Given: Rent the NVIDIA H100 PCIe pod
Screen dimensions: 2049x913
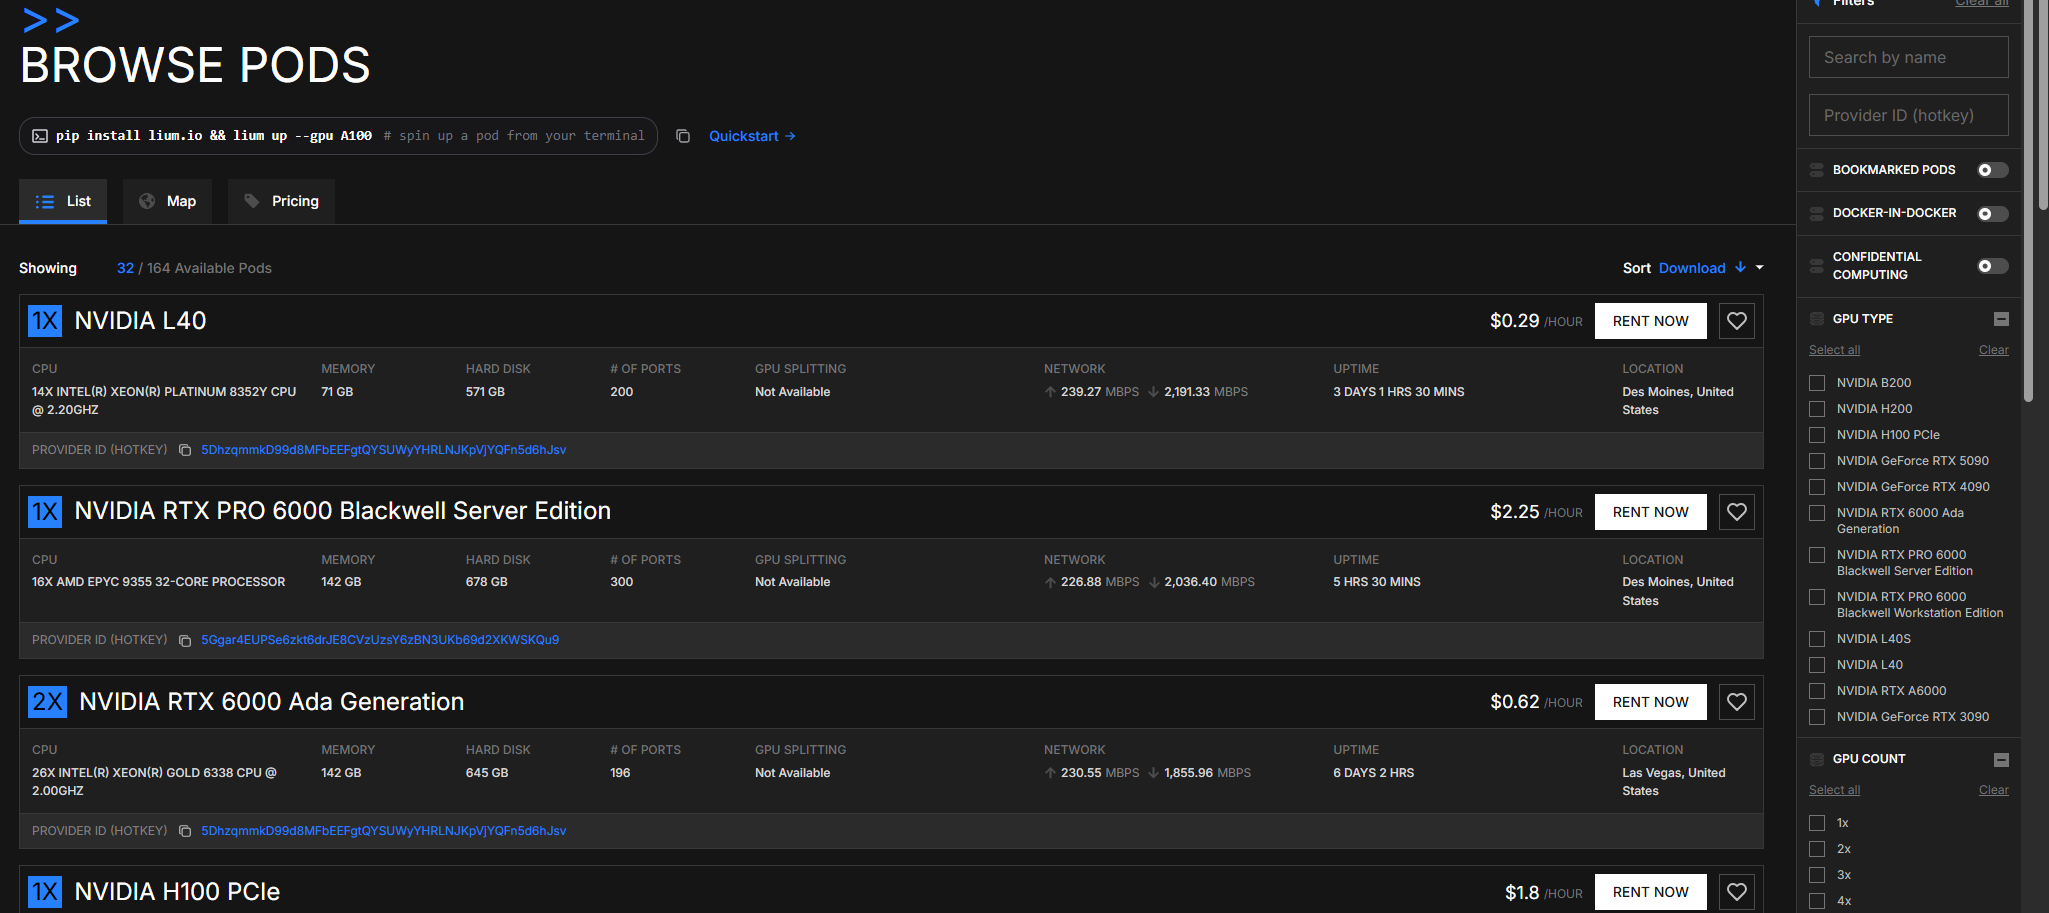Looking at the screenshot, I should click(1651, 892).
